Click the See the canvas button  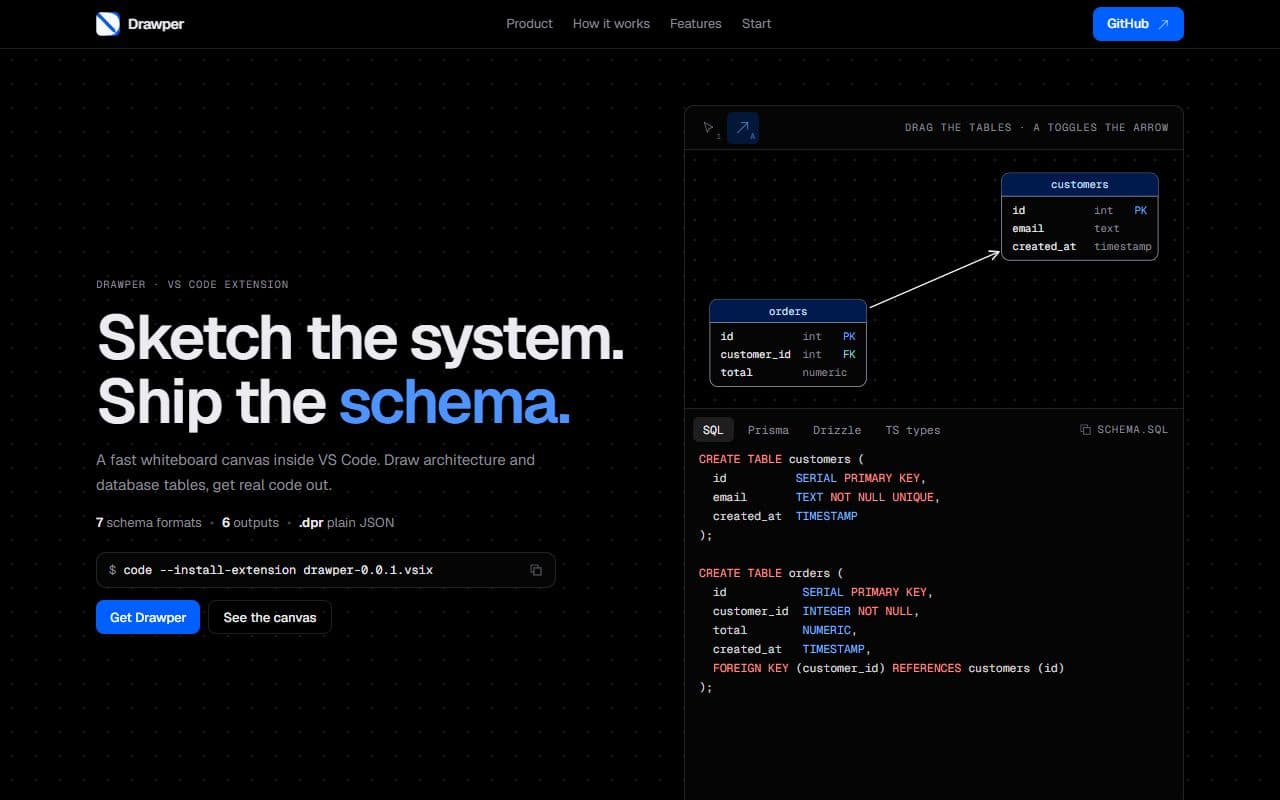[x=270, y=617]
